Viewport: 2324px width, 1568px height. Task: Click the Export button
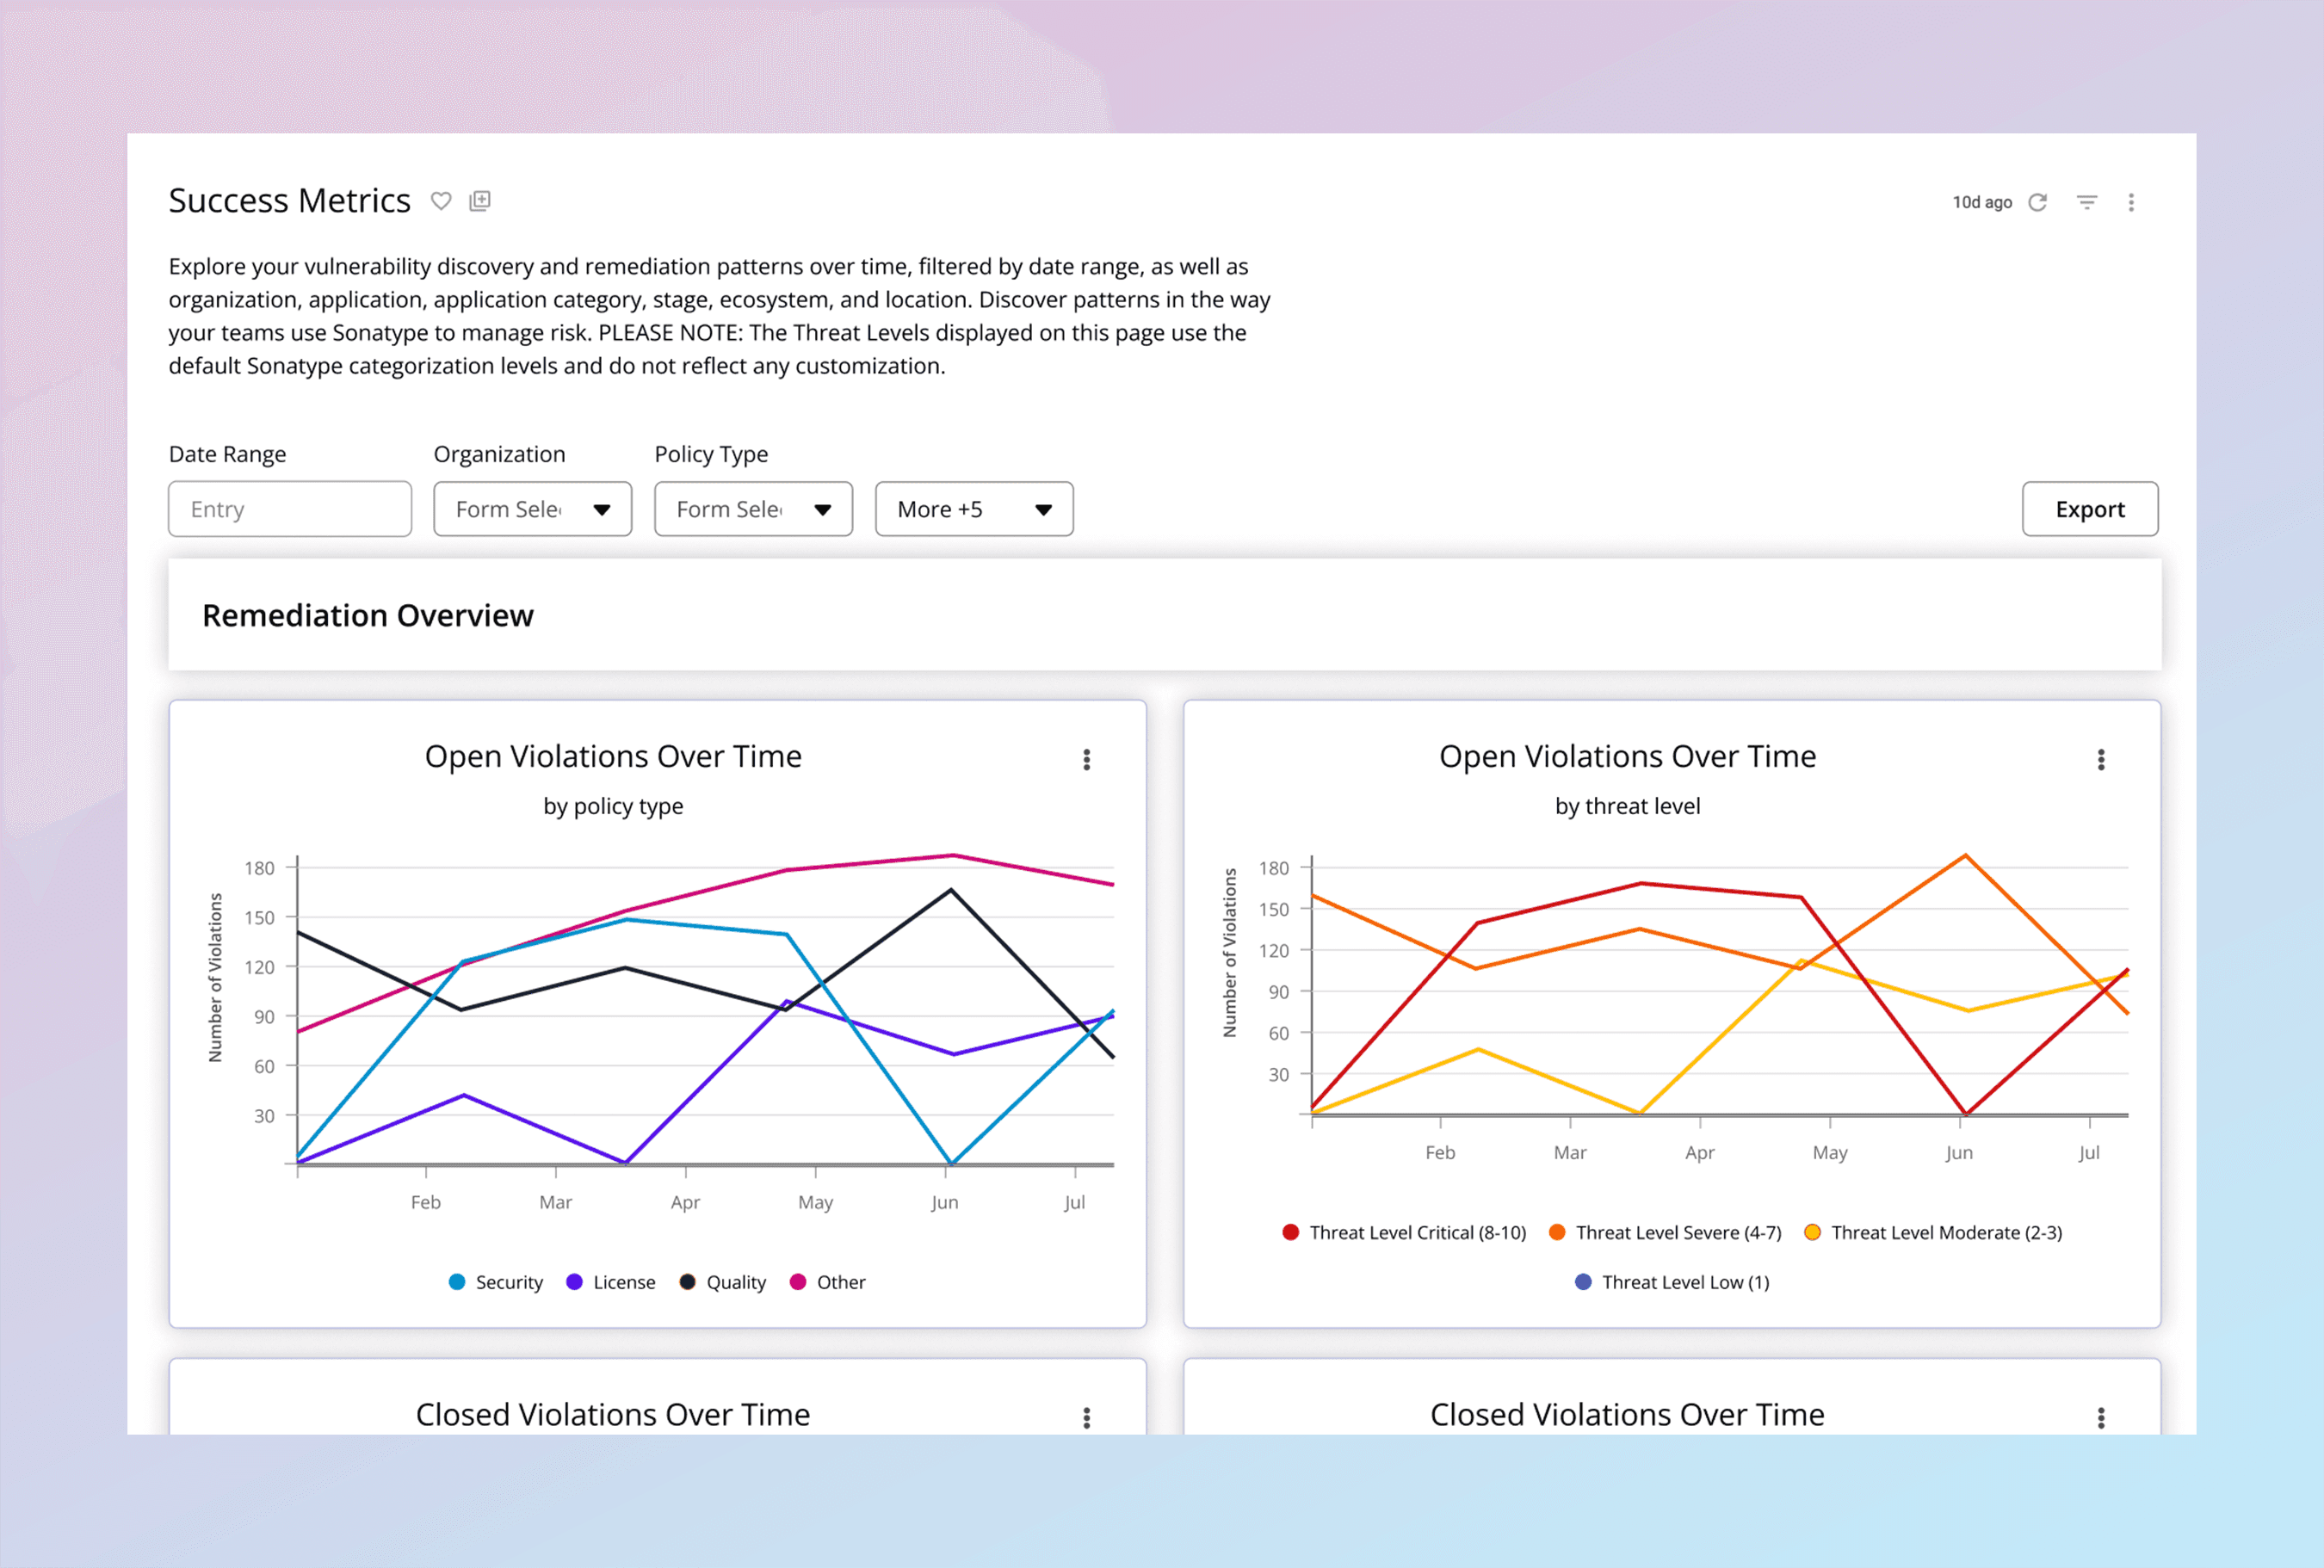(2090, 509)
